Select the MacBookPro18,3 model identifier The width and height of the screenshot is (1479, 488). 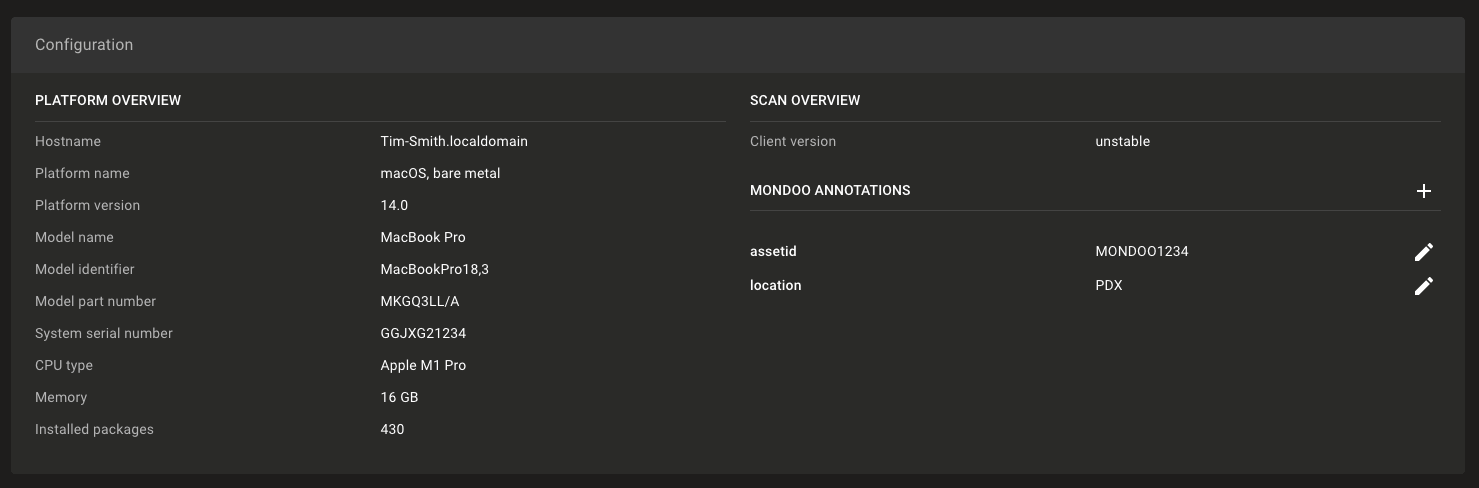[435, 270]
